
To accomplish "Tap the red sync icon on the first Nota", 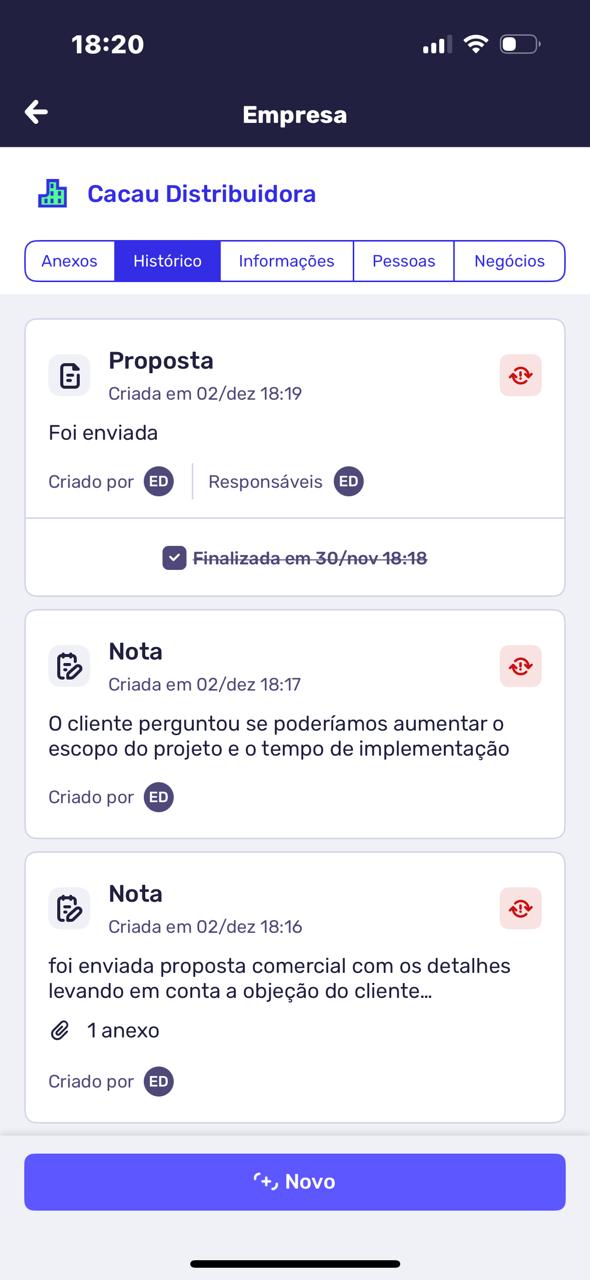I will tap(520, 664).
